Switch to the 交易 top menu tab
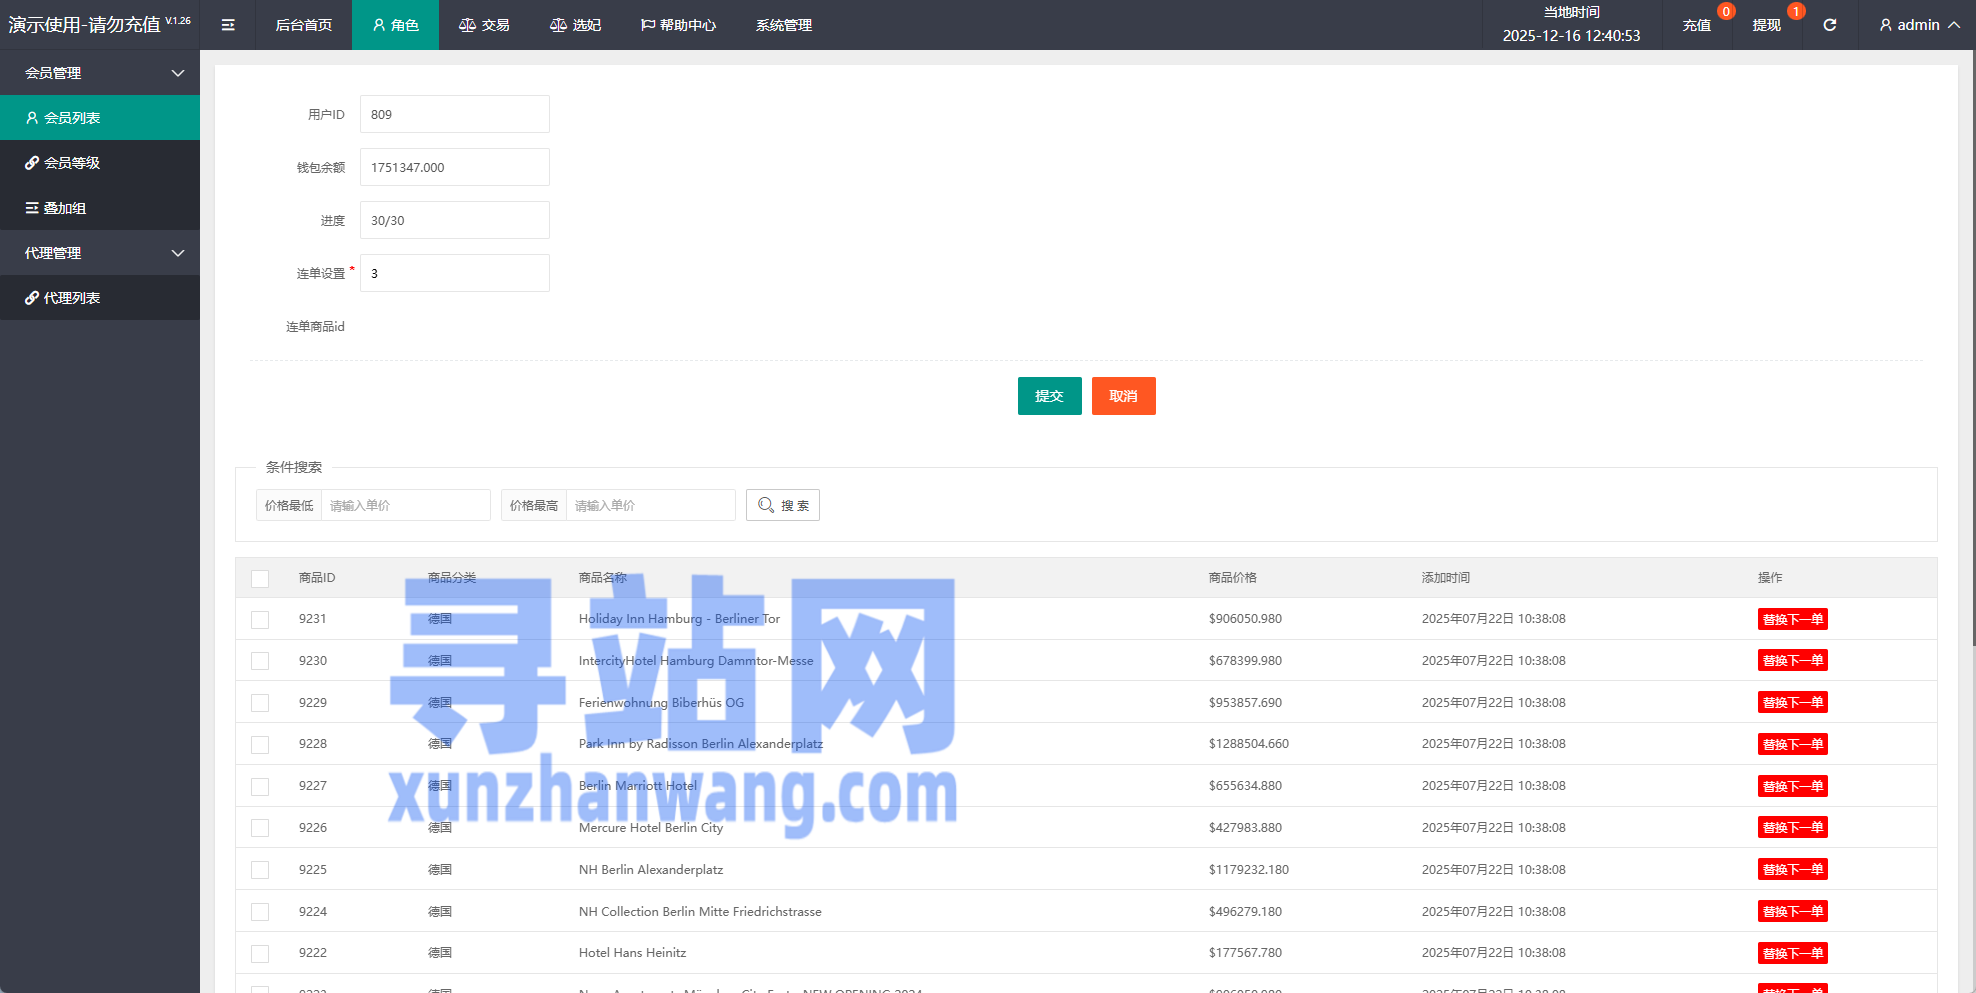 484,25
